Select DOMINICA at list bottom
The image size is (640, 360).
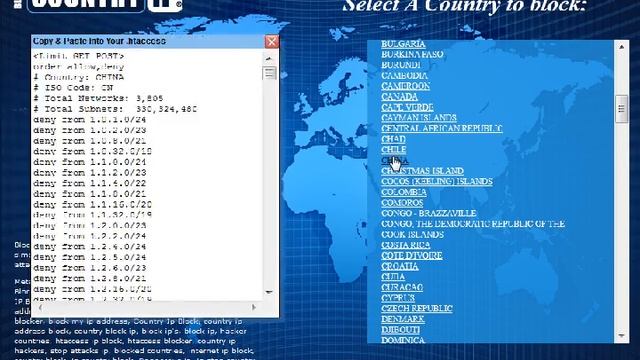403,340
